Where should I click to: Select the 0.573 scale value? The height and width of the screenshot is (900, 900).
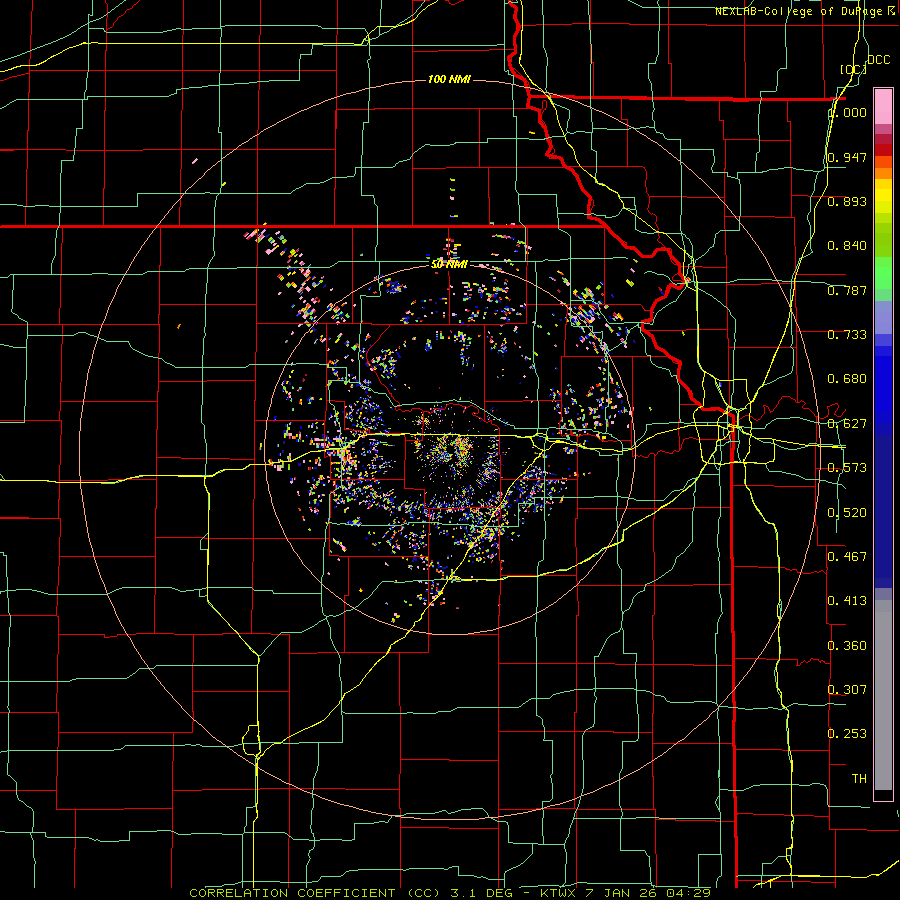[847, 468]
